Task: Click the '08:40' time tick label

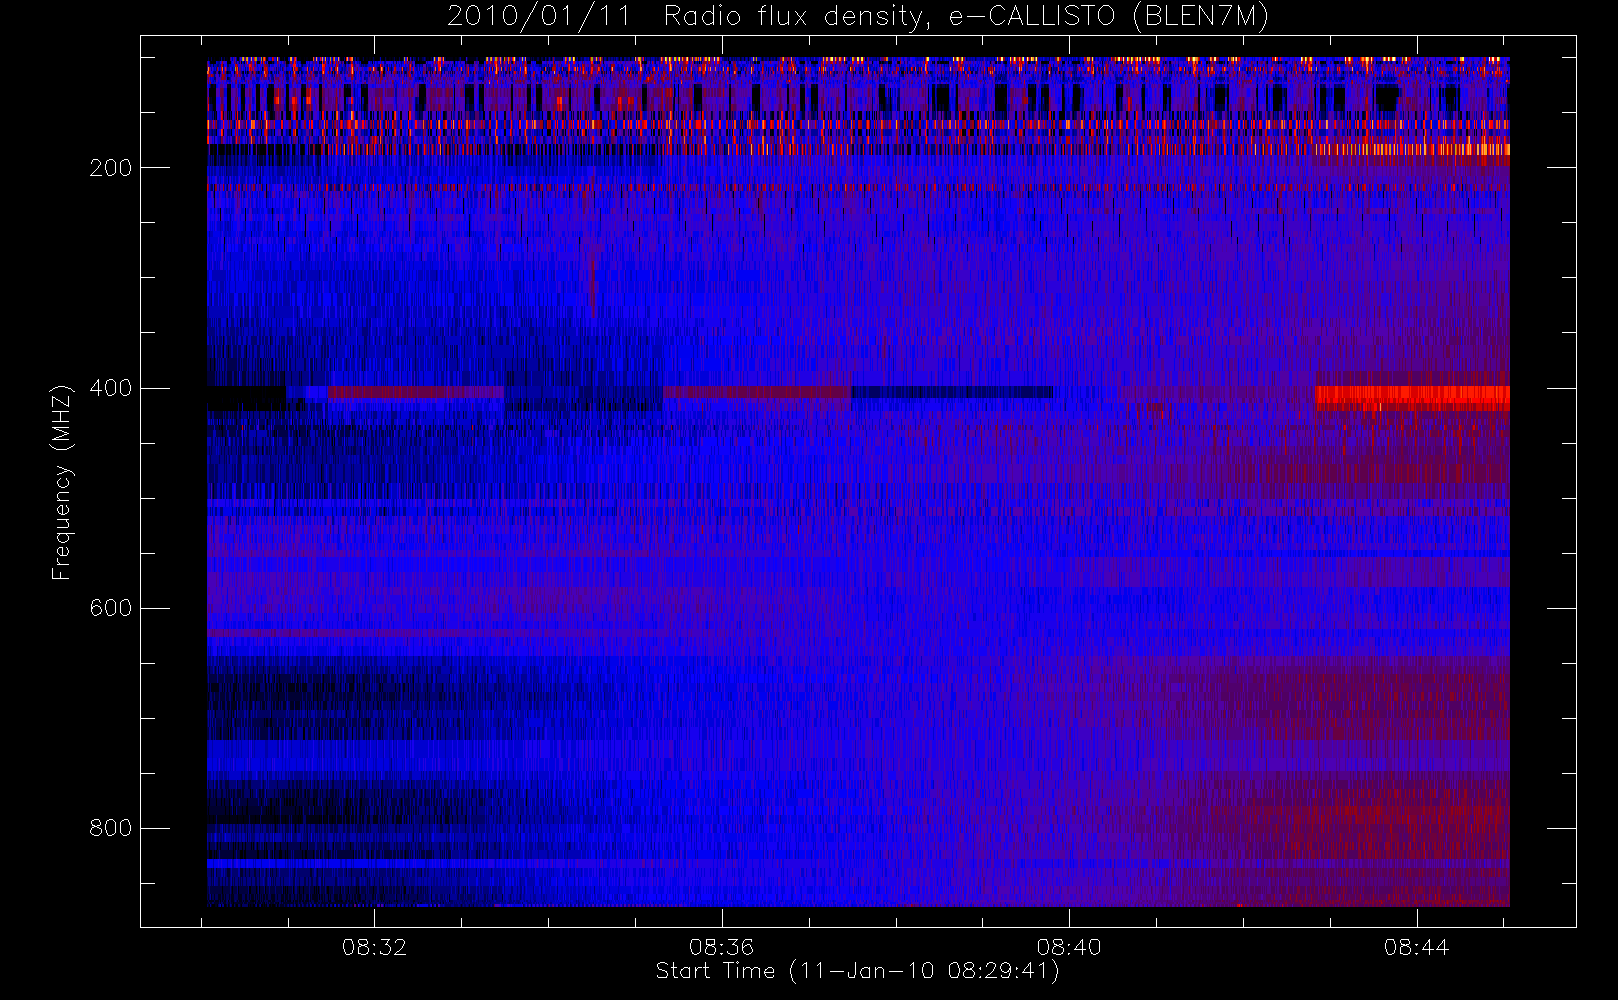Action: (x=1069, y=947)
